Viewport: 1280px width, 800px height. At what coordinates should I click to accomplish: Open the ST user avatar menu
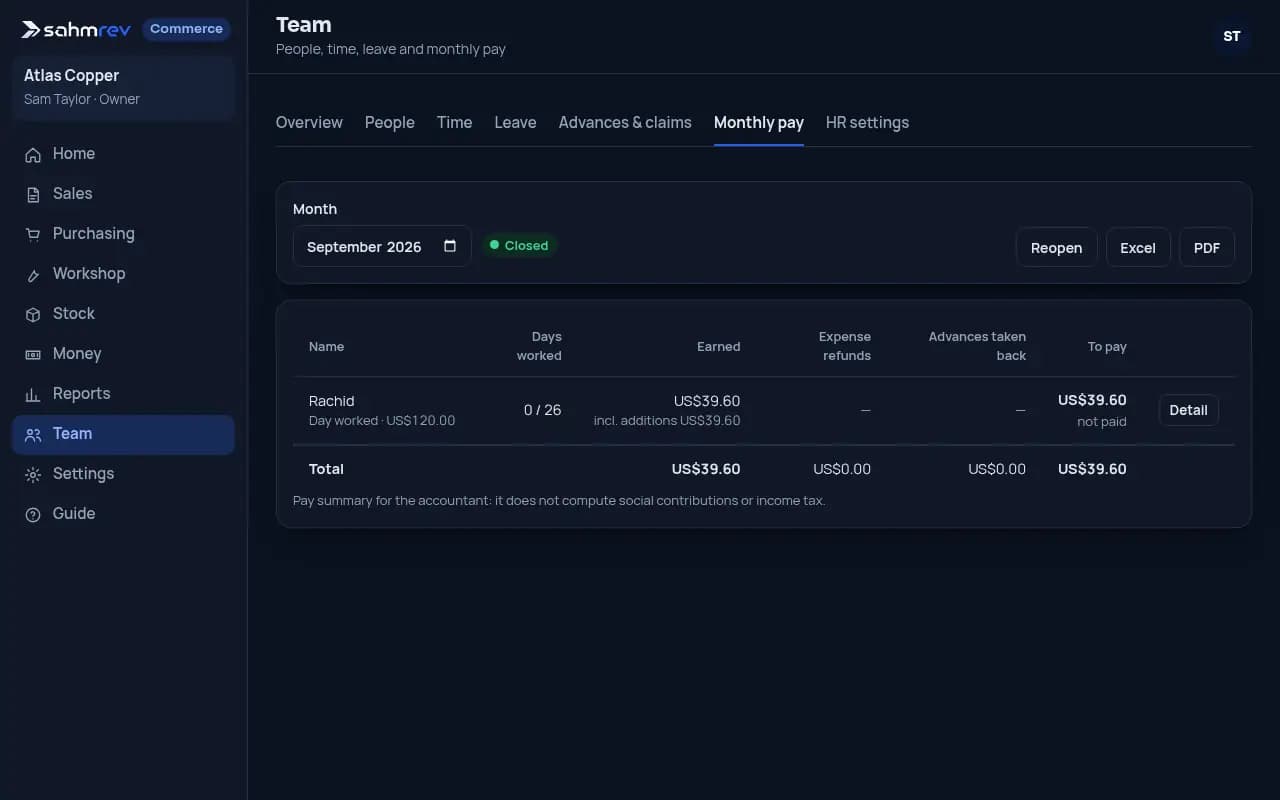[1232, 36]
